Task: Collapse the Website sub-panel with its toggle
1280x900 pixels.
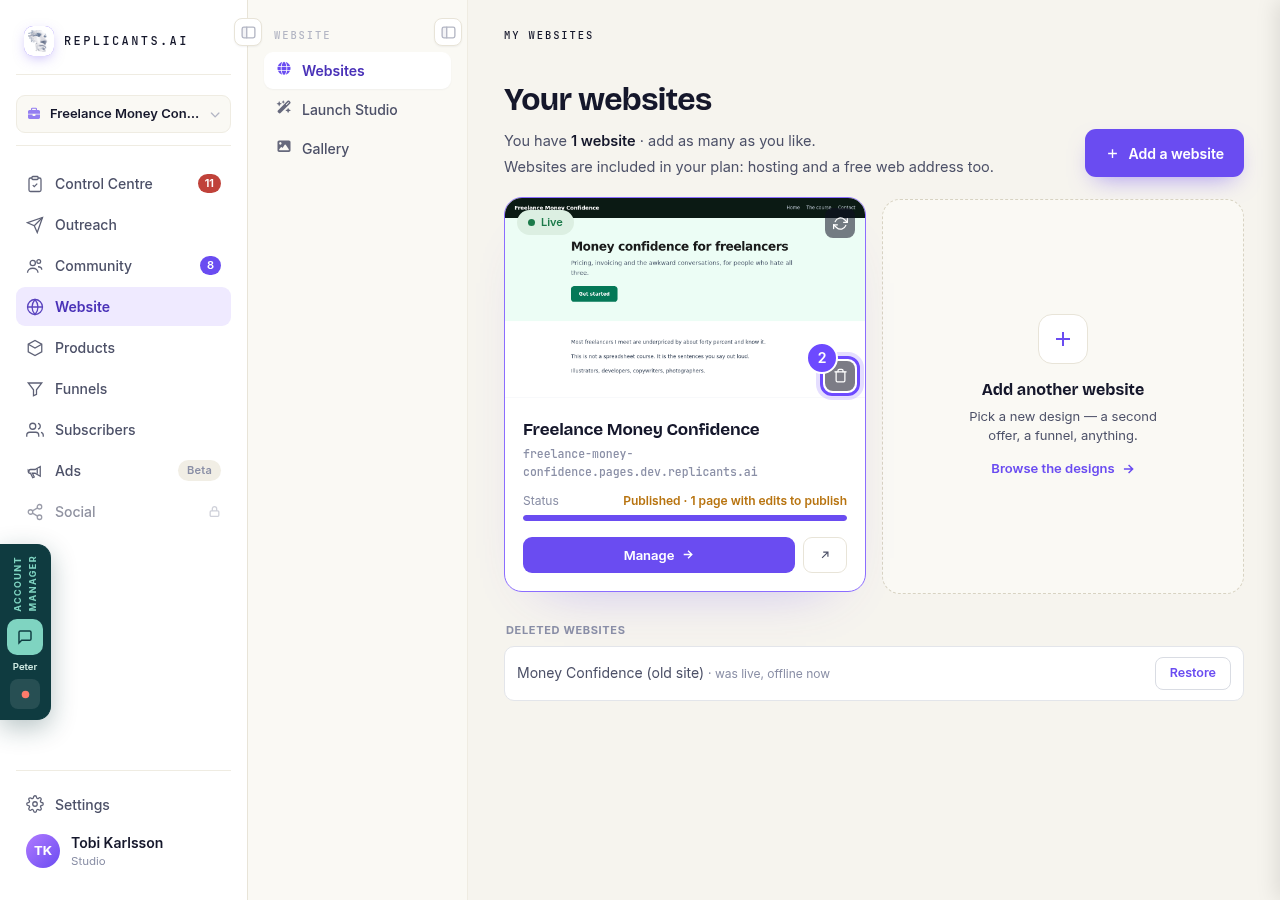Action: 448,32
